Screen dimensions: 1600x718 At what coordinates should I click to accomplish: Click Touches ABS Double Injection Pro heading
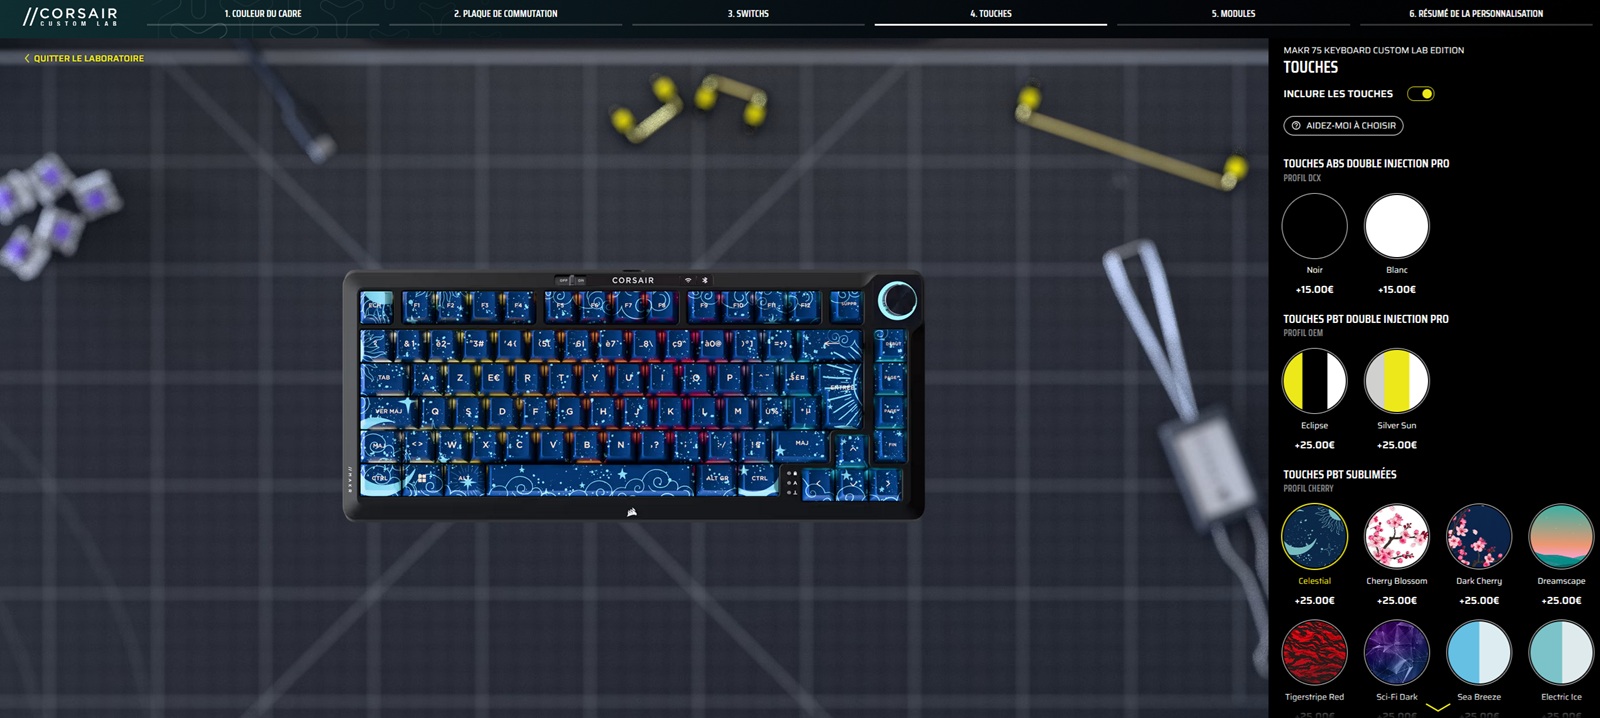[x=1366, y=163]
